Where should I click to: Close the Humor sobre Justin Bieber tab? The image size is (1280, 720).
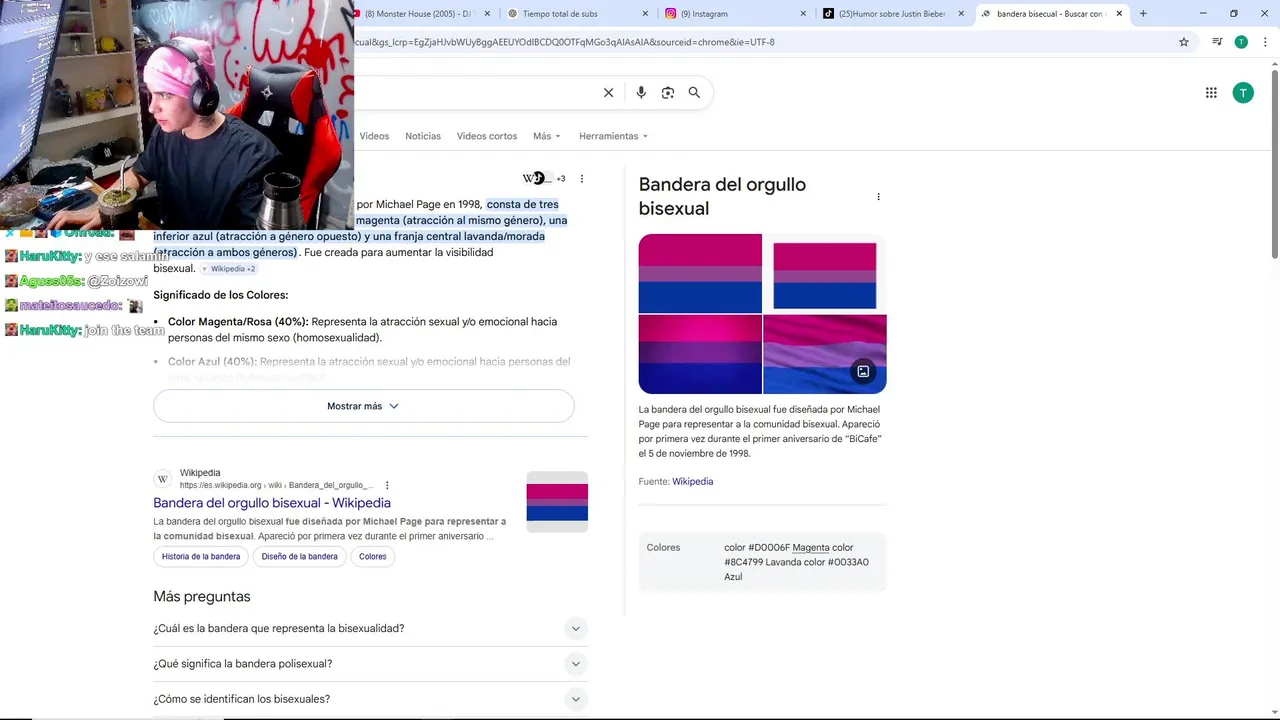[961, 14]
